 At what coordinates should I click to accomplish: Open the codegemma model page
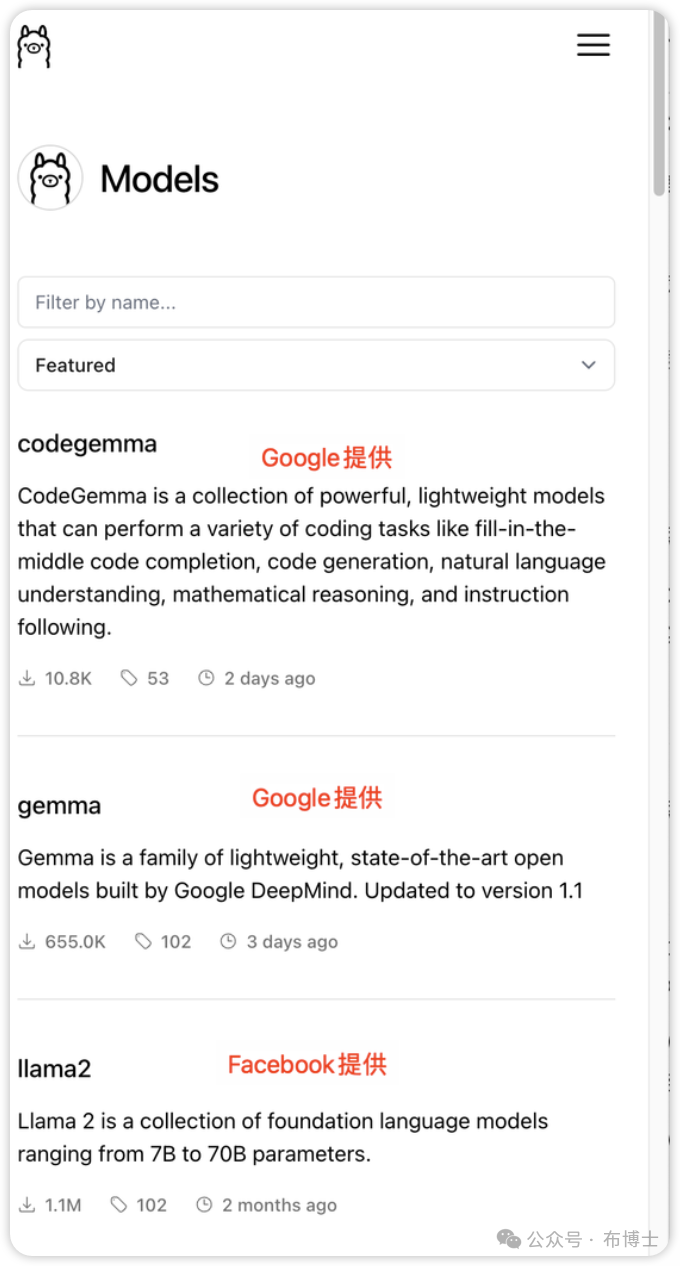point(87,443)
